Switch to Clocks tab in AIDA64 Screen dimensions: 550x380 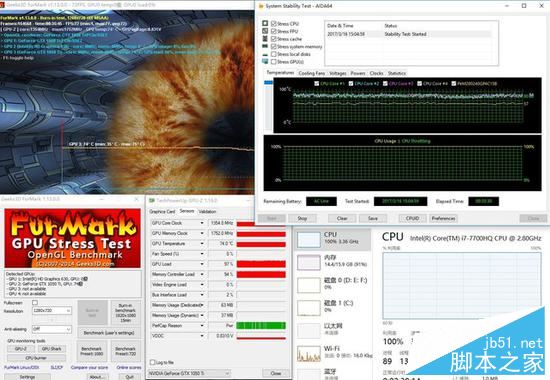point(376,73)
